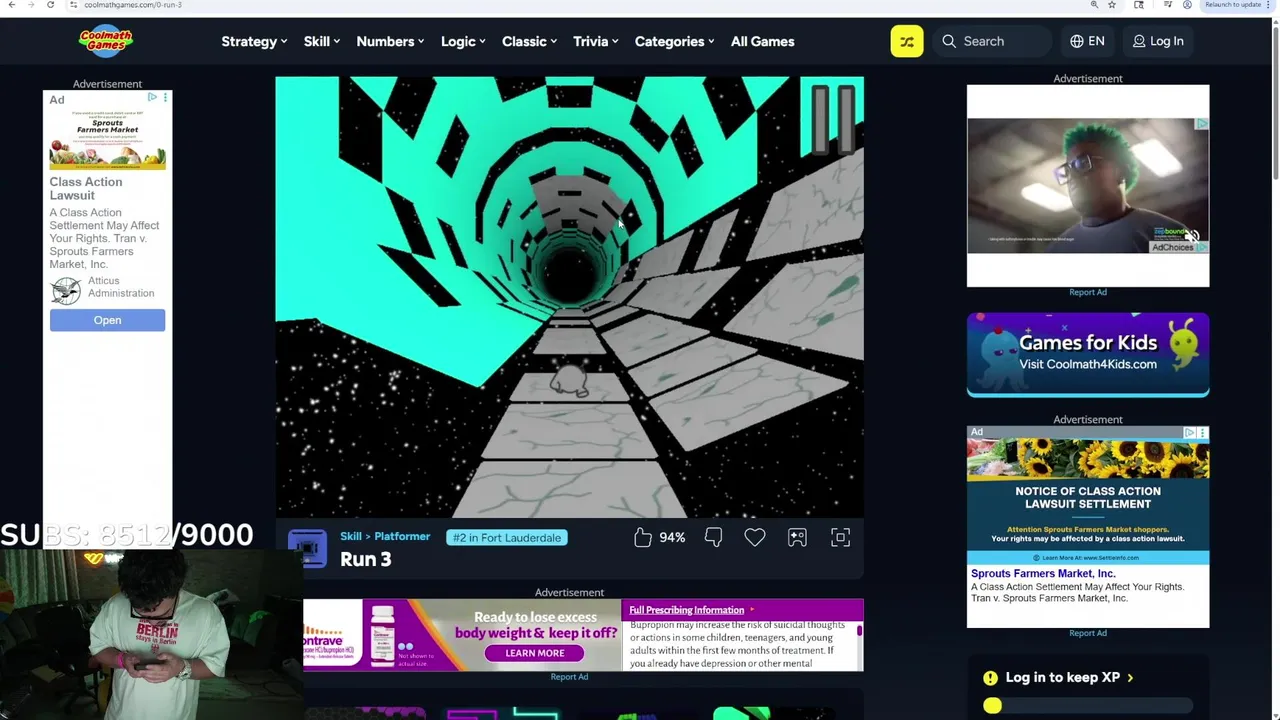
Task: Expand the Categories menu
Action: click(x=674, y=41)
